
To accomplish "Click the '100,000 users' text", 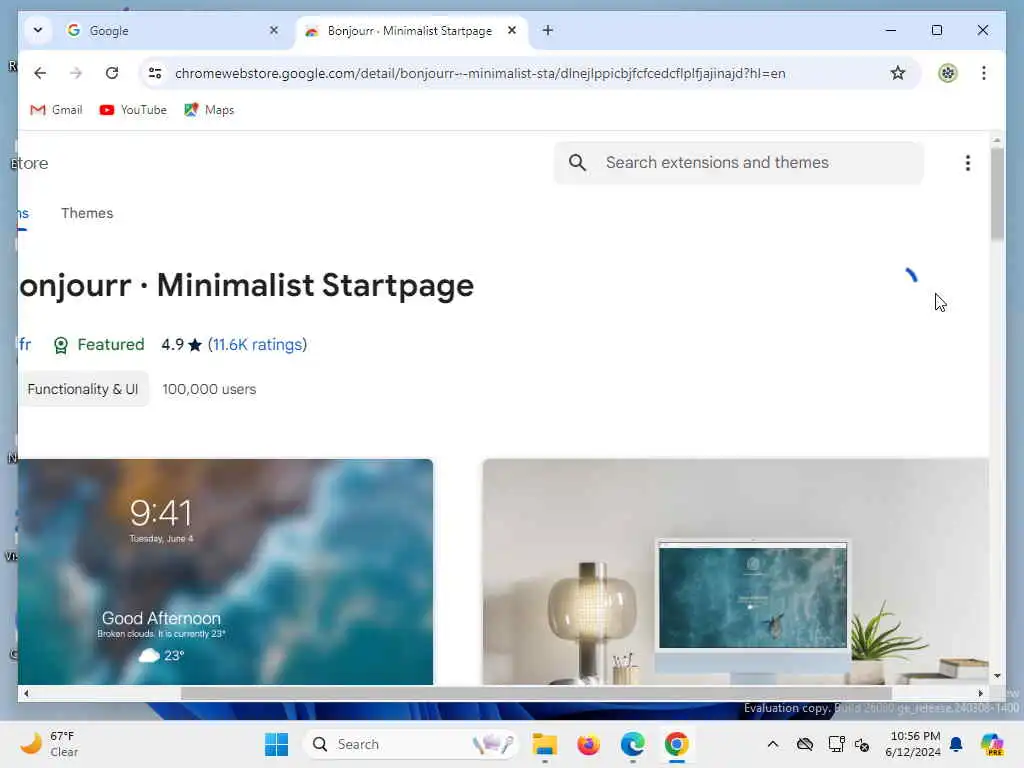I will pos(209,389).
